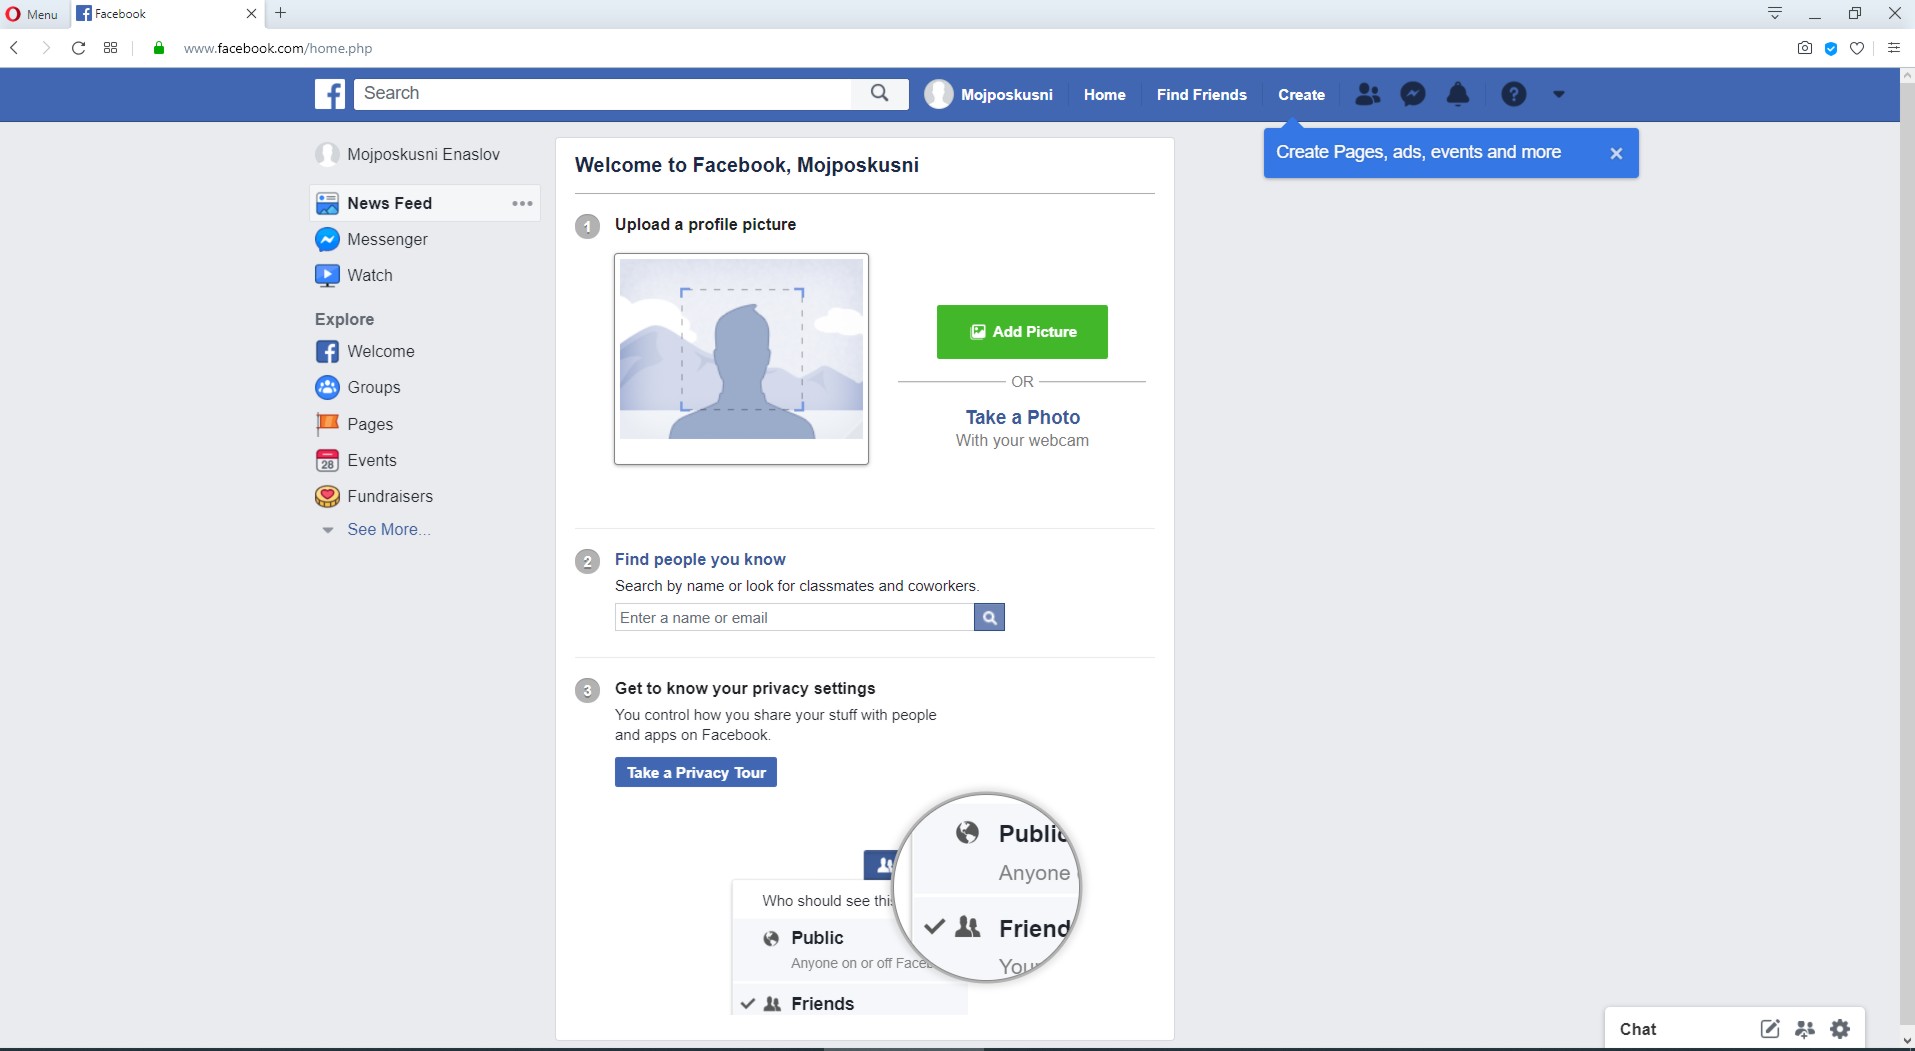Create a new group from Chat bar

pos(1805,1028)
